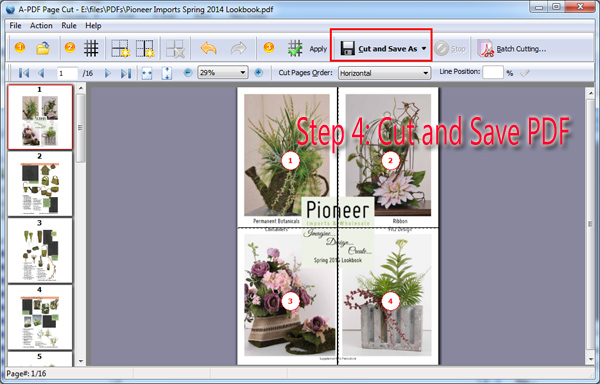
Task: Click cut region marker 4 on the page
Action: [x=390, y=301]
